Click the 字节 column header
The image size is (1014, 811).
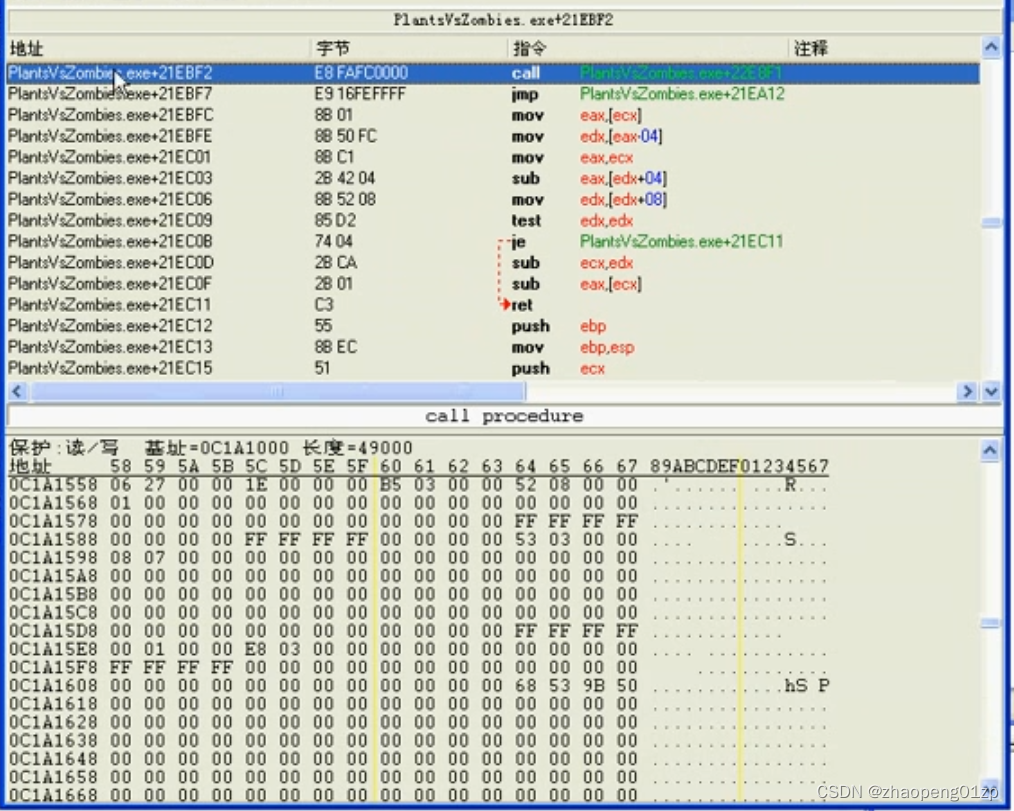333,49
